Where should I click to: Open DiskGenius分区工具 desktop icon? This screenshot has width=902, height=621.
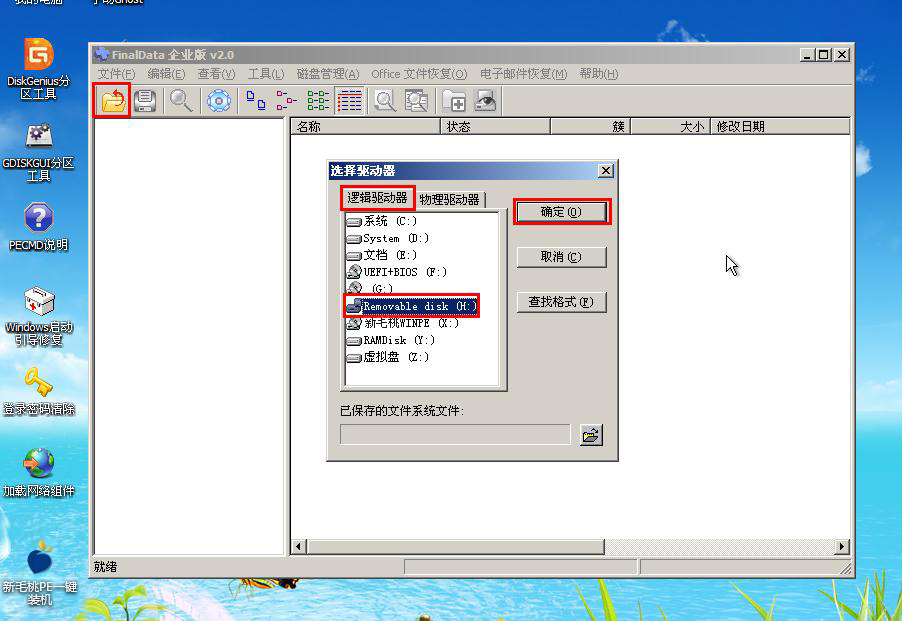(39, 68)
